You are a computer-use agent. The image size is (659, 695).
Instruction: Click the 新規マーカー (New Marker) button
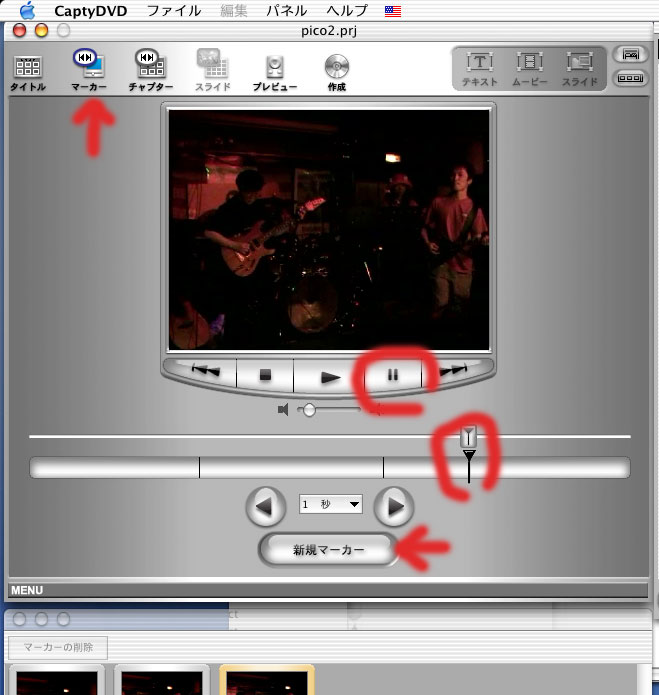[x=328, y=550]
